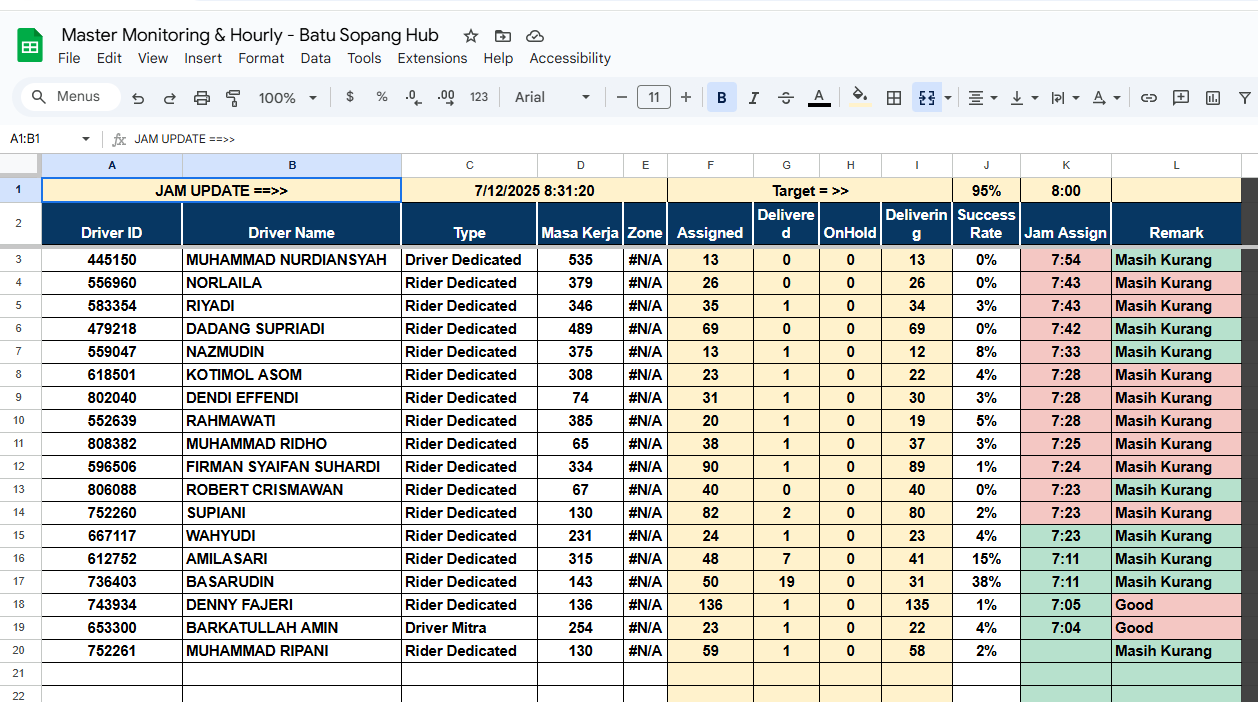Toggle italic formatting

click(754, 98)
